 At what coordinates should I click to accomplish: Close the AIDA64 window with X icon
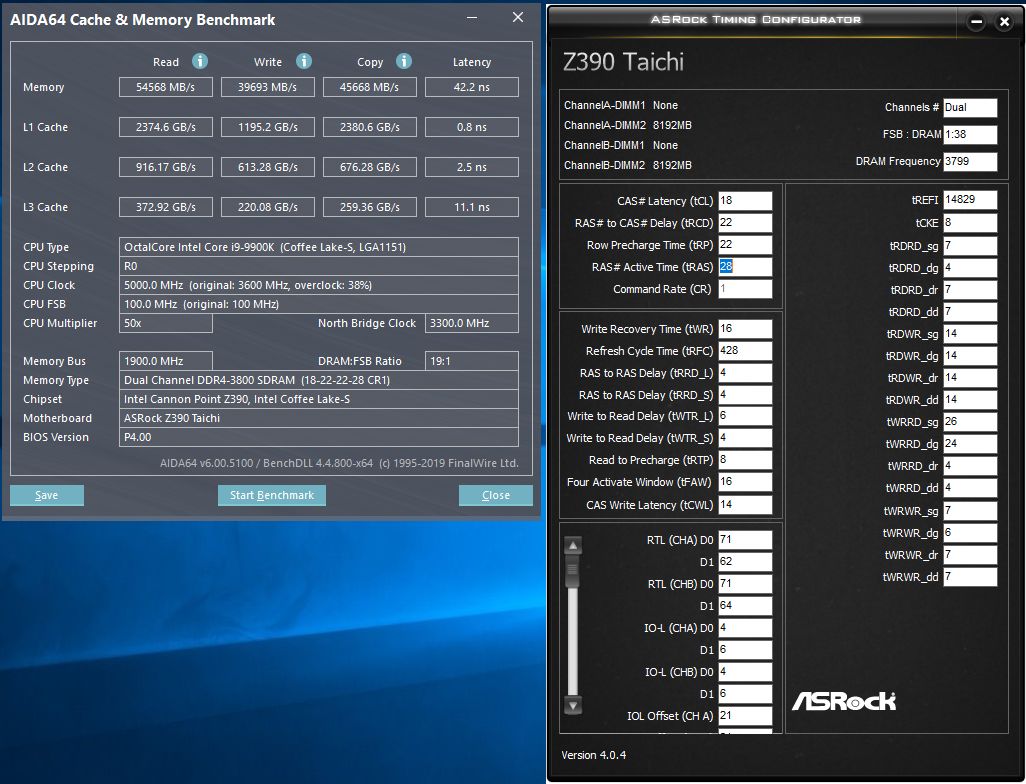[x=518, y=18]
